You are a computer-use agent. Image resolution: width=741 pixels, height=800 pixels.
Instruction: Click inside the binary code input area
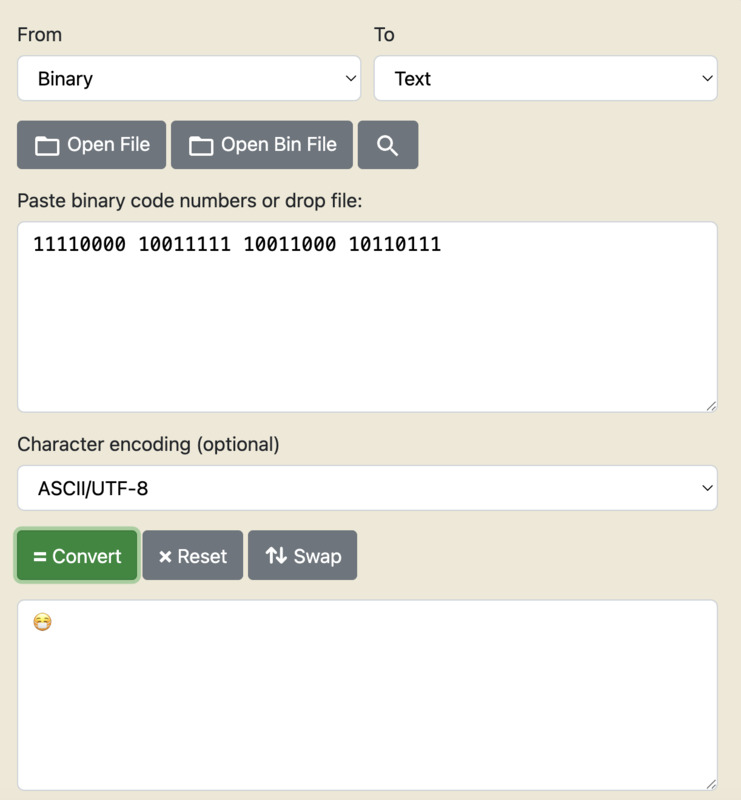(x=367, y=330)
